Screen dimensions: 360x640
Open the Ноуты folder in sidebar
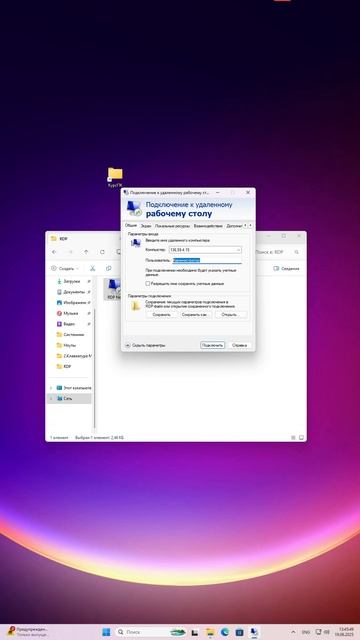(69, 345)
